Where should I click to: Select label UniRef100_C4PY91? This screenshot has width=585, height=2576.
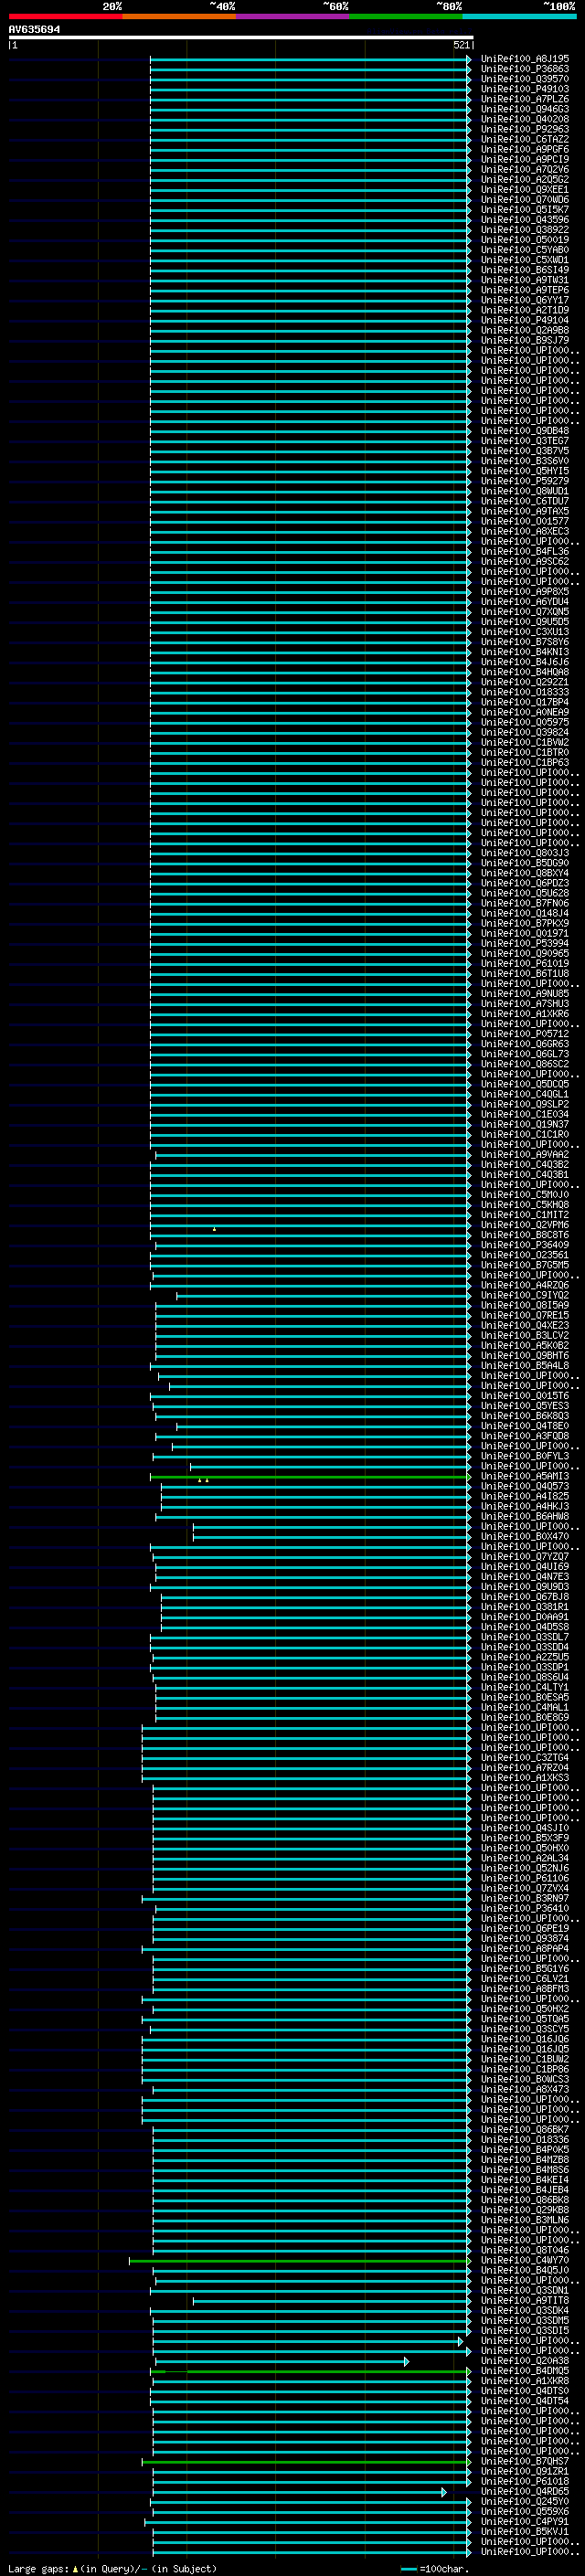click(x=525, y=2522)
